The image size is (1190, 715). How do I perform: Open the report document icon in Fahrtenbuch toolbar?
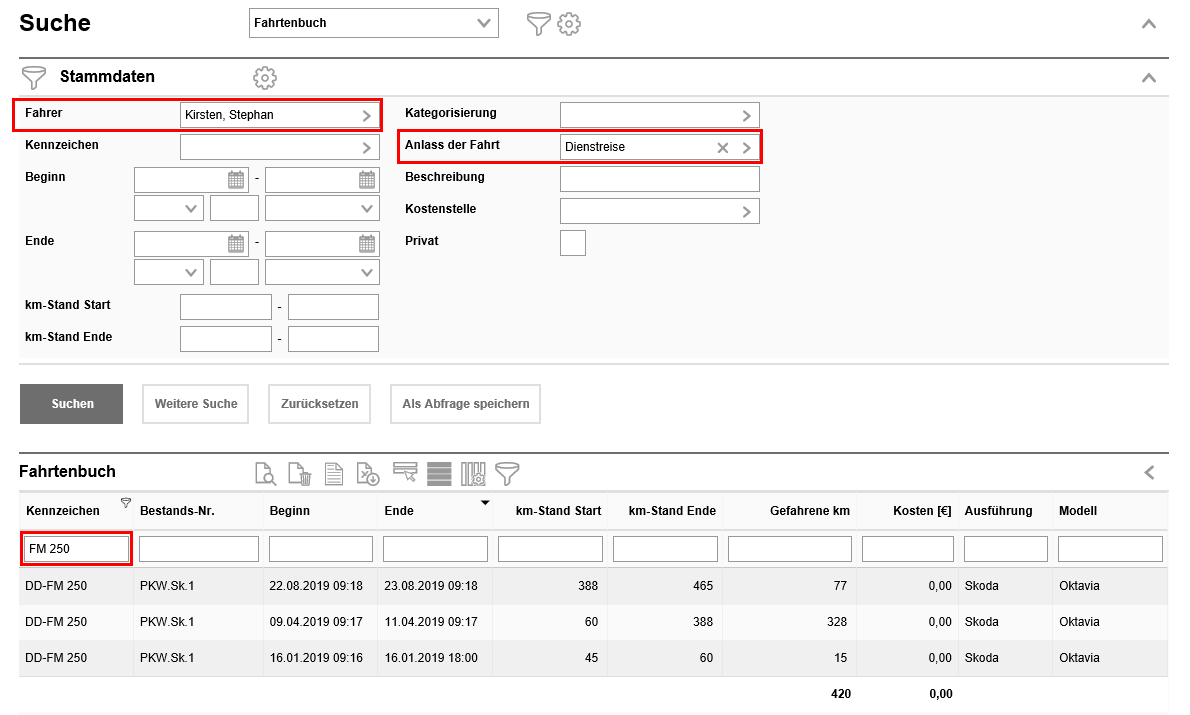click(x=334, y=474)
